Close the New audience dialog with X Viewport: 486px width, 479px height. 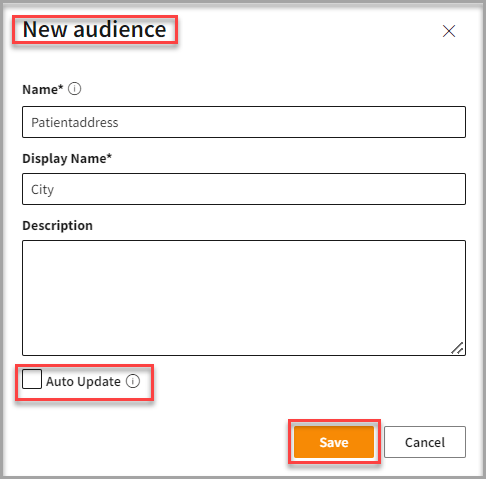449,31
